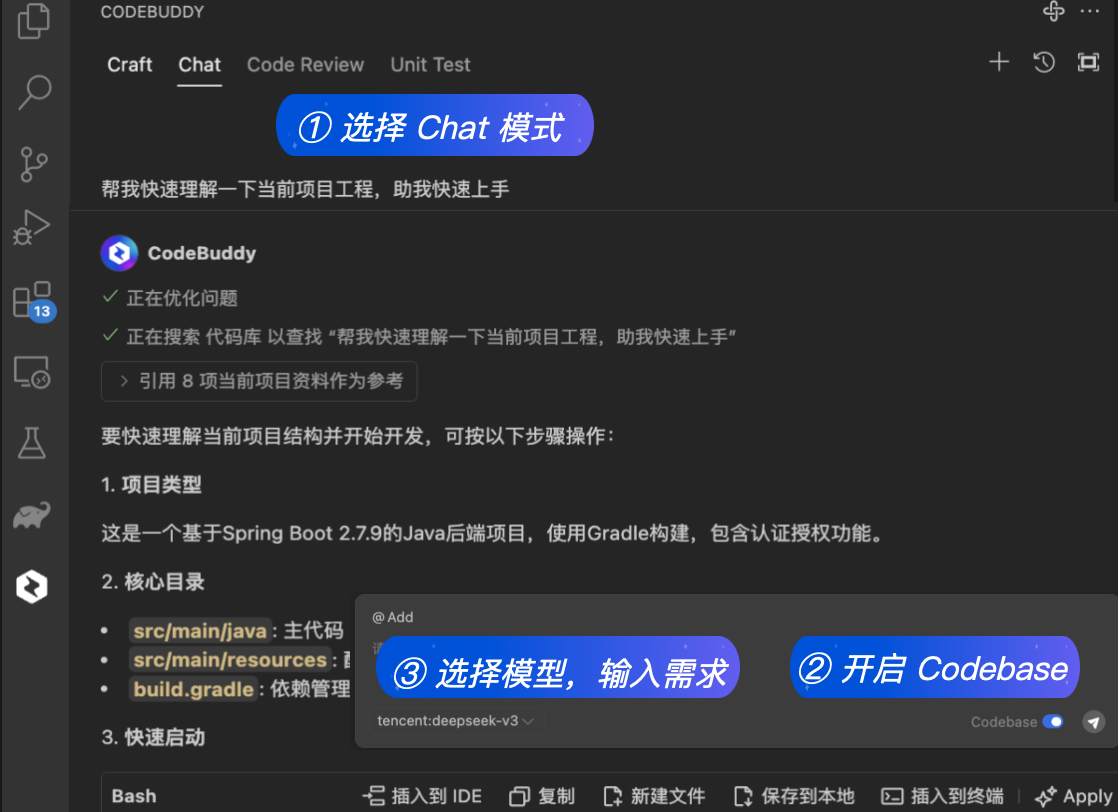The height and width of the screenshot is (812, 1118).
Task: Open the chat history clock icon
Action: (x=1044, y=62)
